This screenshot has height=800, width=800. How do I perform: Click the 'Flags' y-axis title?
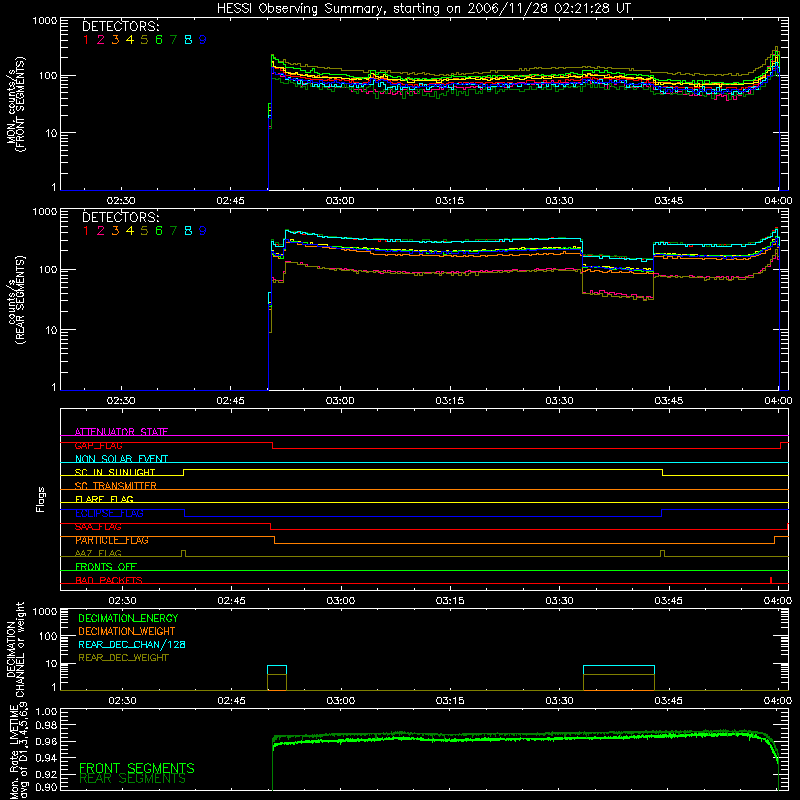(41, 499)
